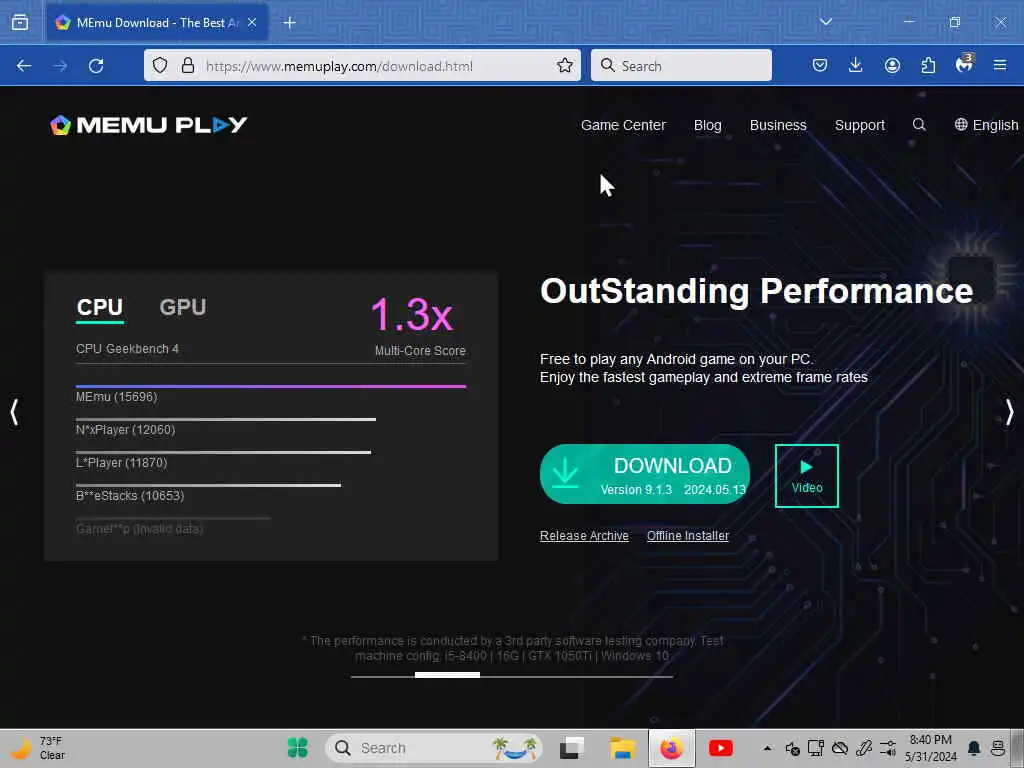Click the Firefox Search box
1024x768 pixels.
coord(681,65)
